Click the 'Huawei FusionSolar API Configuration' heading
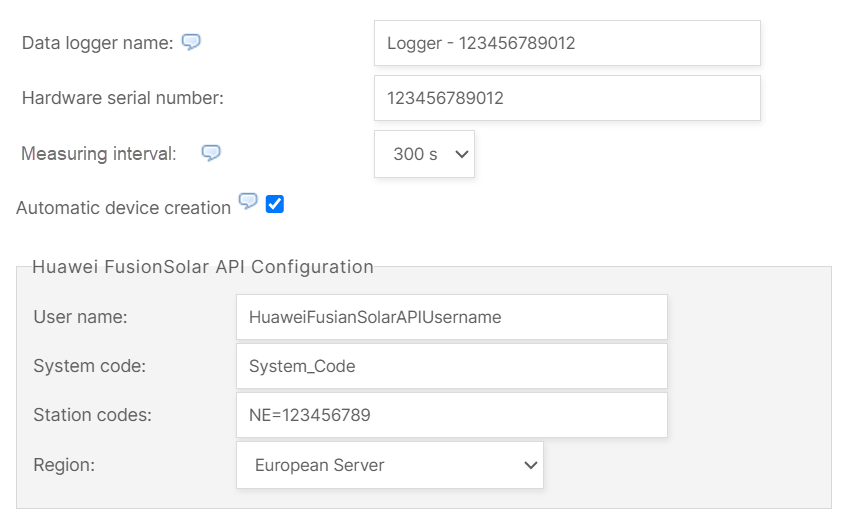The width and height of the screenshot is (849, 524). pos(203,267)
